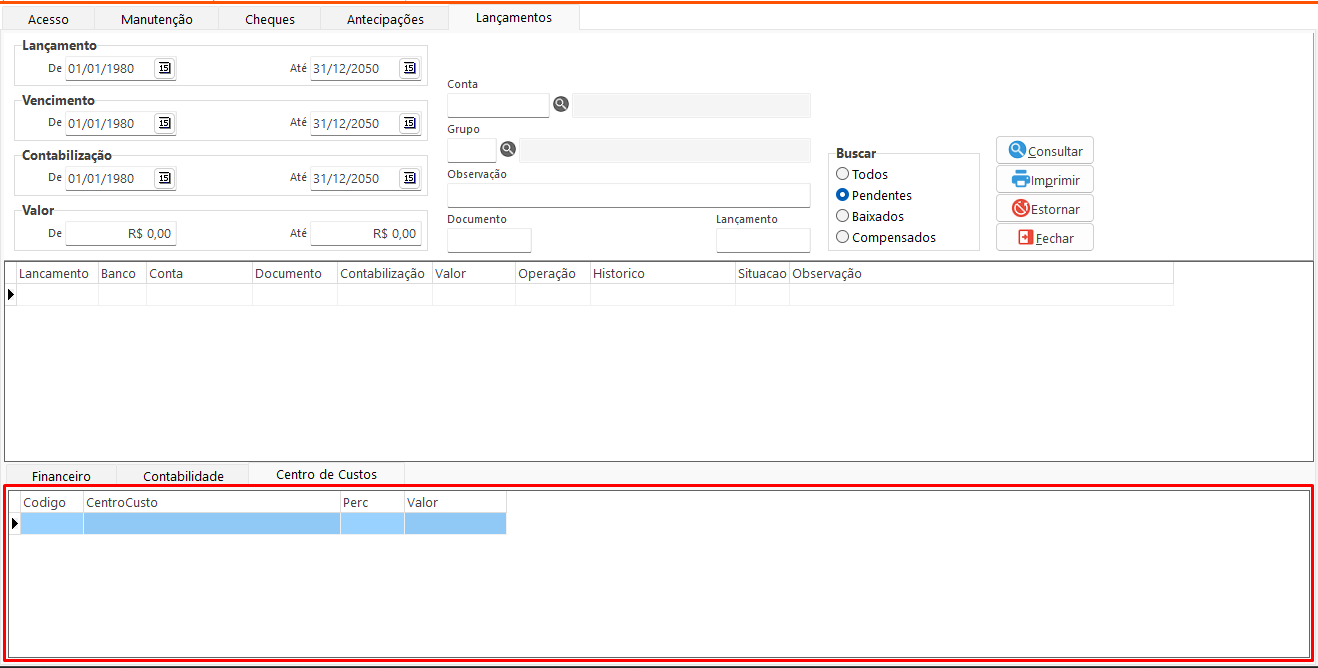The image size is (1318, 668).
Task: Open calendar for Vencimento end date
Action: (410, 123)
